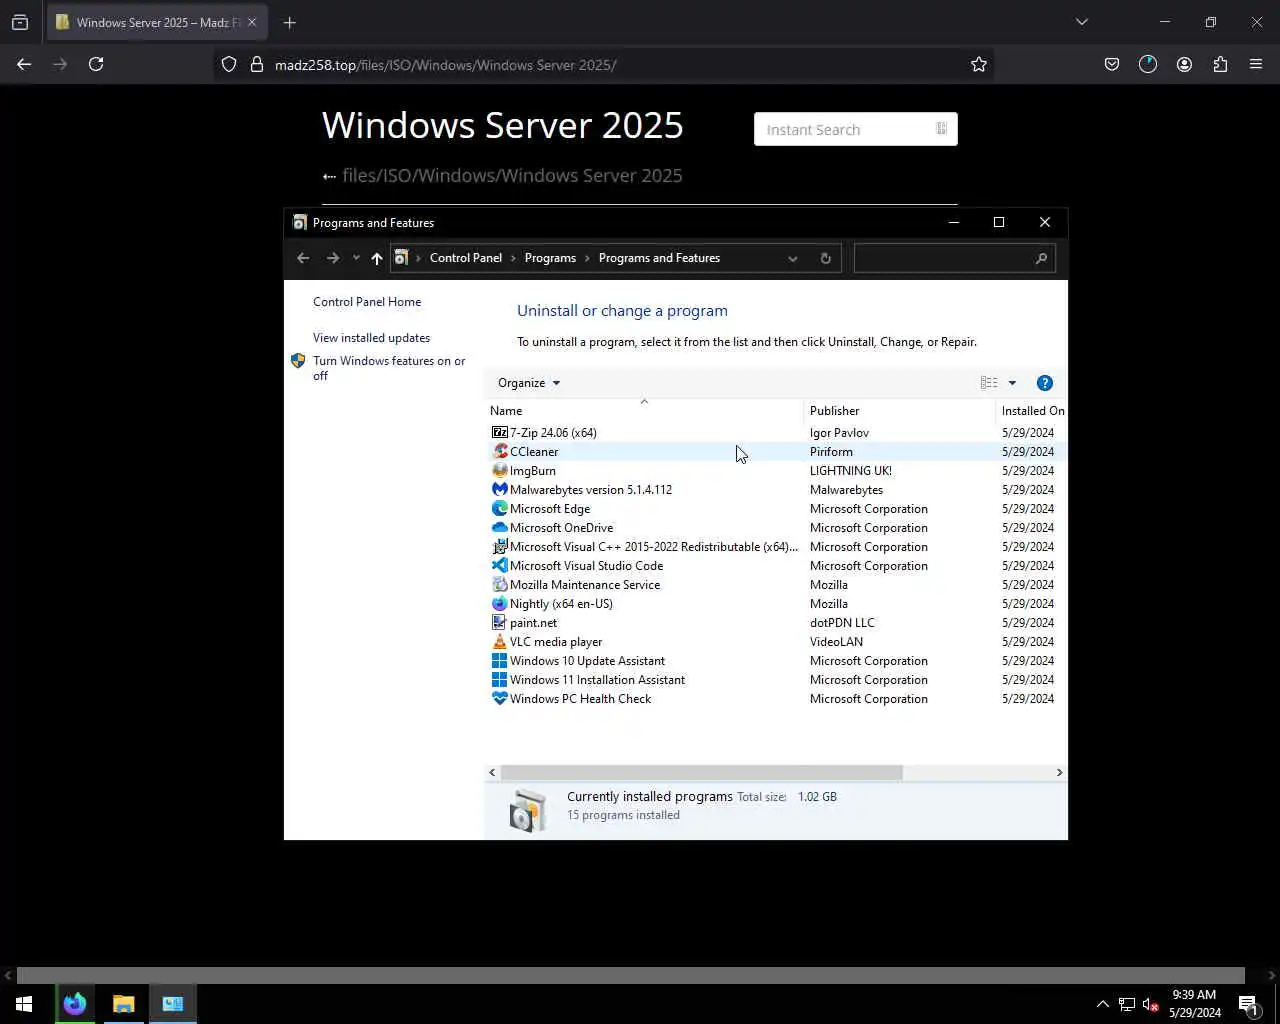The width and height of the screenshot is (1280, 1024).
Task: Open File Explorer from the taskbar
Action: tap(124, 1003)
